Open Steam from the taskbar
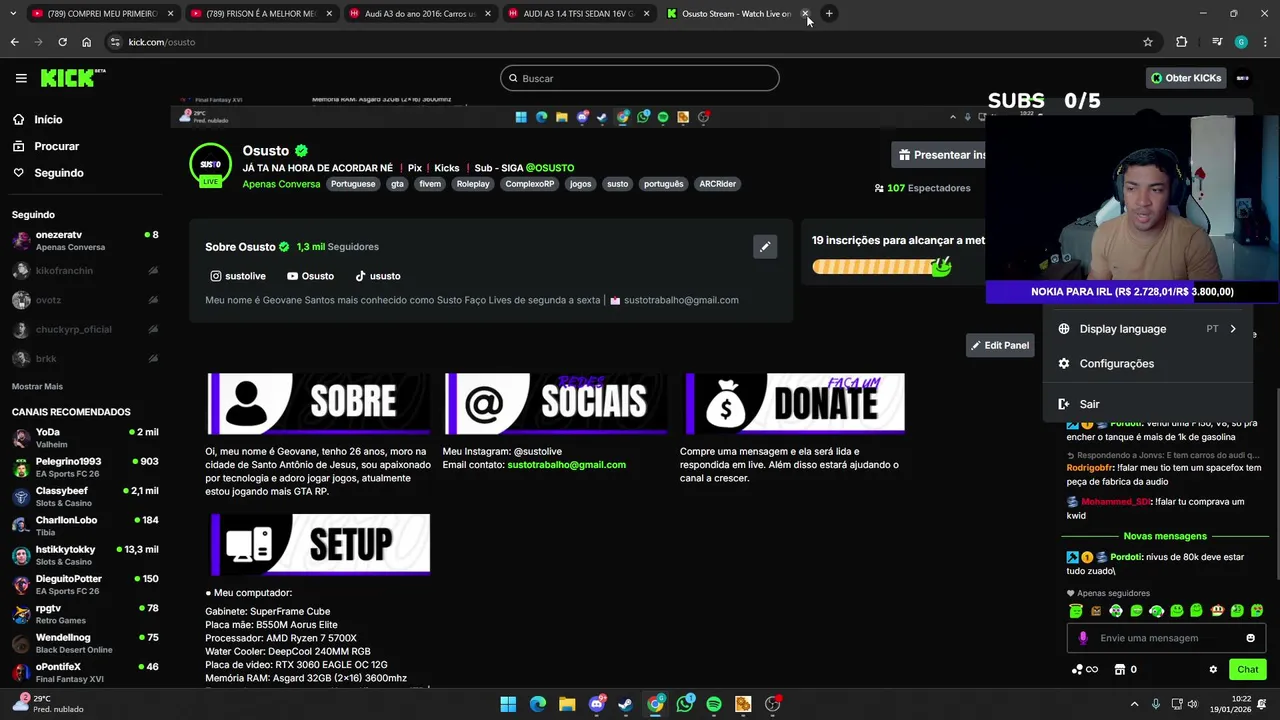The height and width of the screenshot is (720, 1280). (x=626, y=705)
